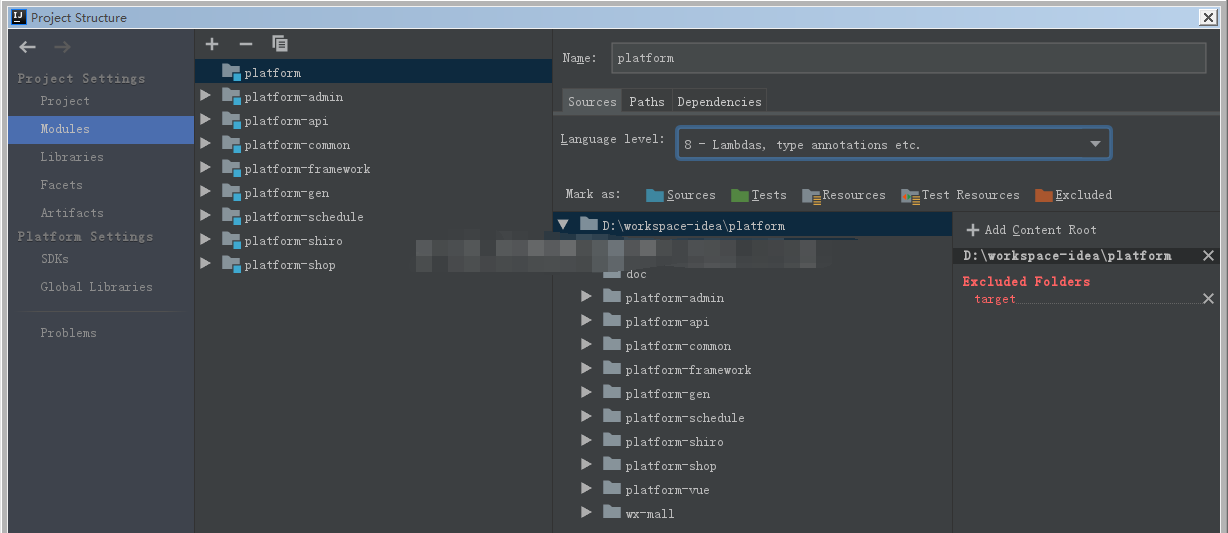The image size is (1228, 533).
Task: Click the forward navigation arrow
Action: click(62, 47)
